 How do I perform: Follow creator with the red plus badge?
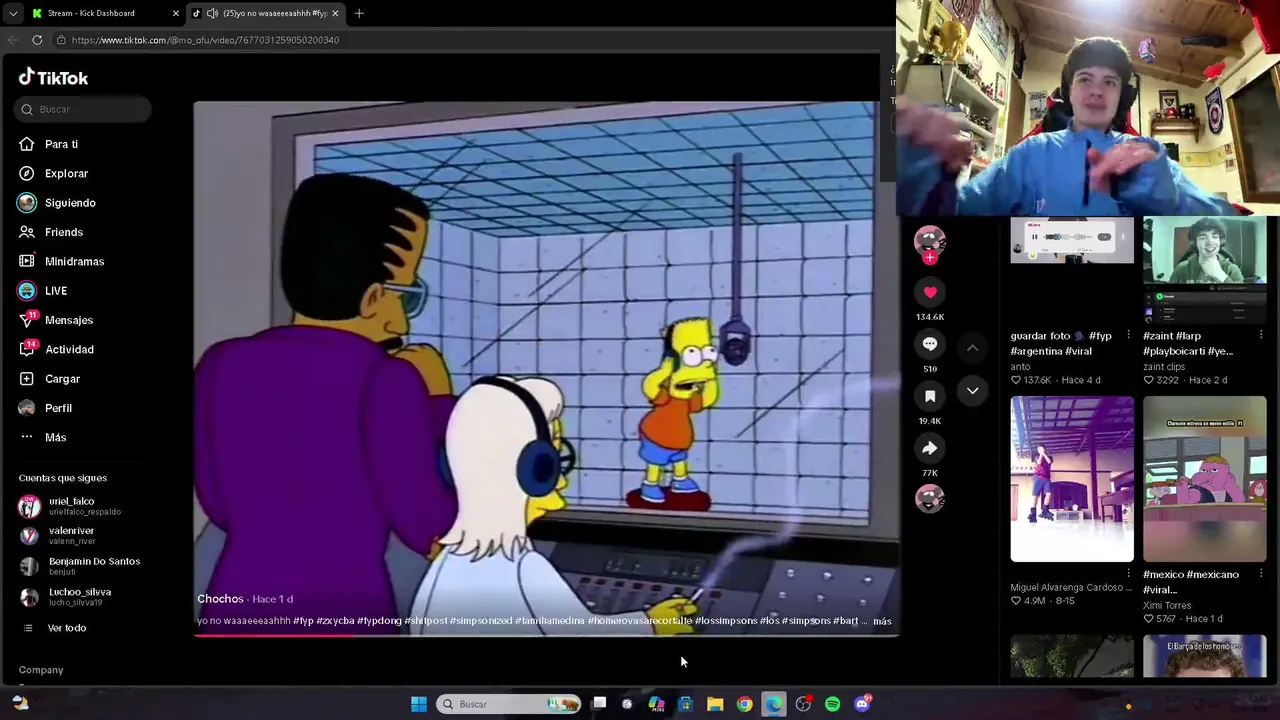[930, 258]
